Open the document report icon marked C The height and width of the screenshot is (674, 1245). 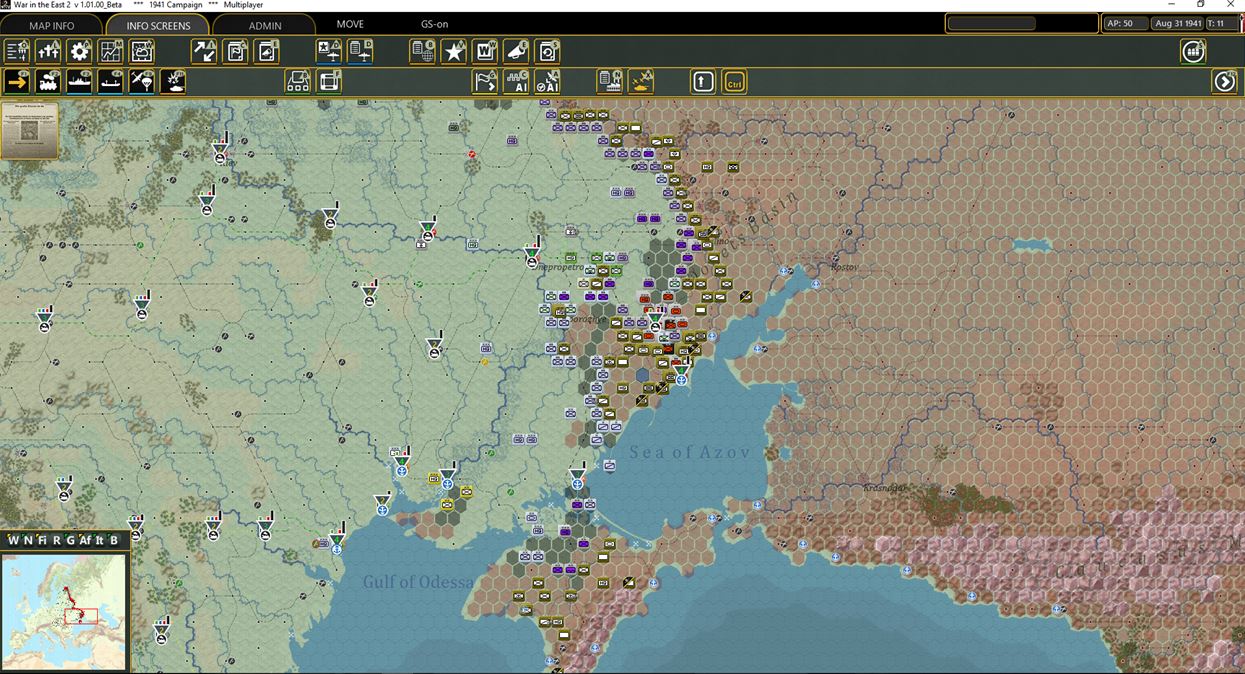[x=236, y=51]
